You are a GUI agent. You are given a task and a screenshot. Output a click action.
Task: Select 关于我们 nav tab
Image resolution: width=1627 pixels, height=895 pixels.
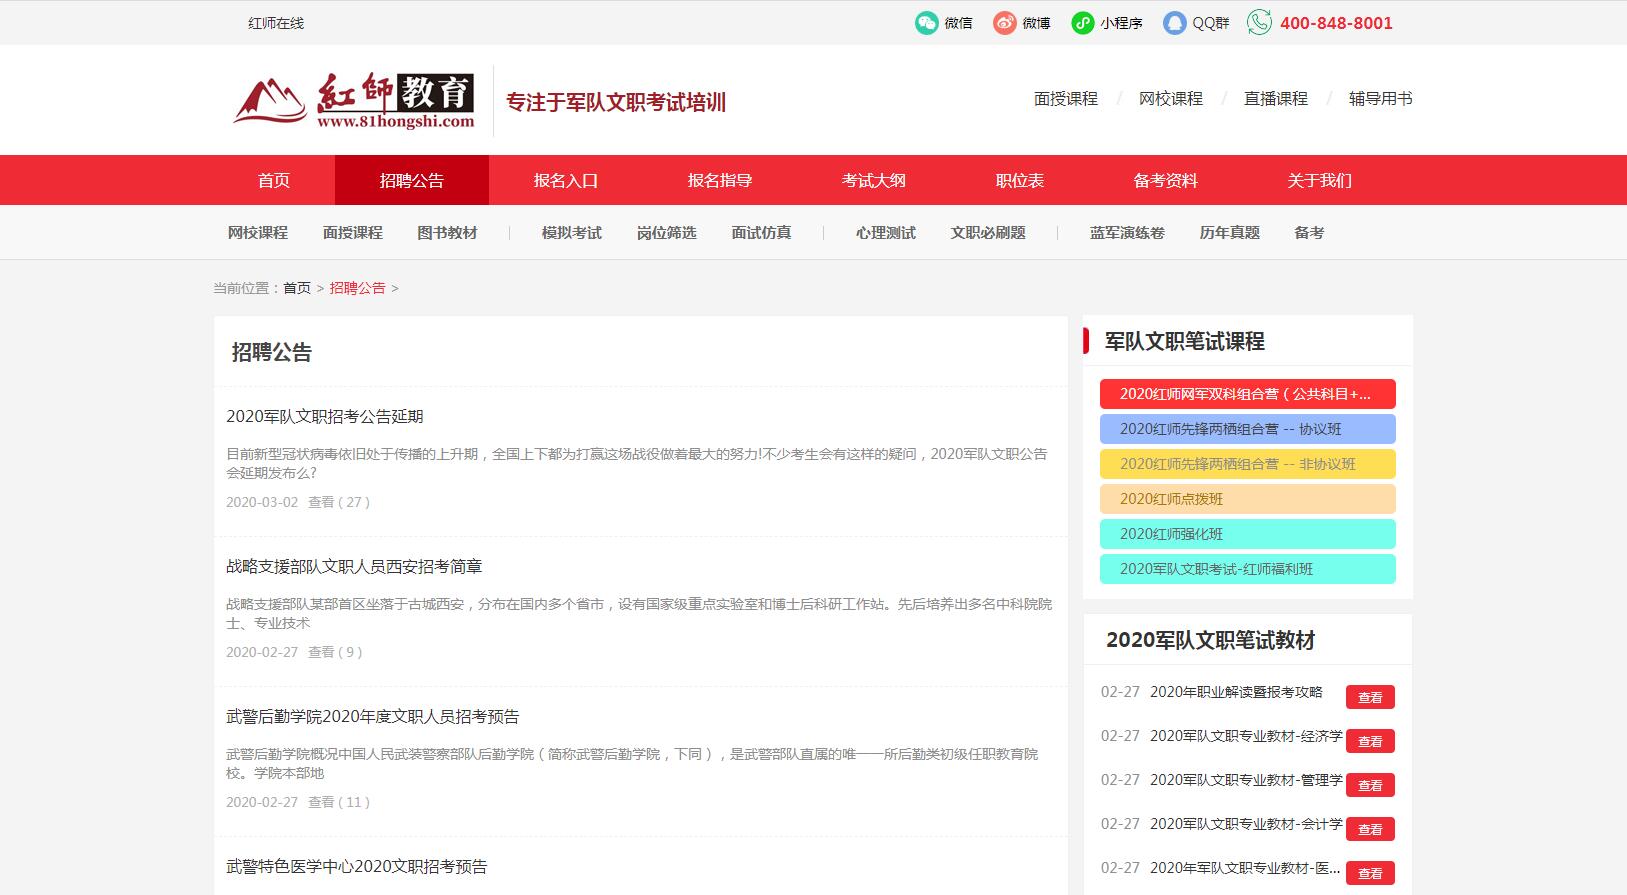pyautogui.click(x=1320, y=180)
